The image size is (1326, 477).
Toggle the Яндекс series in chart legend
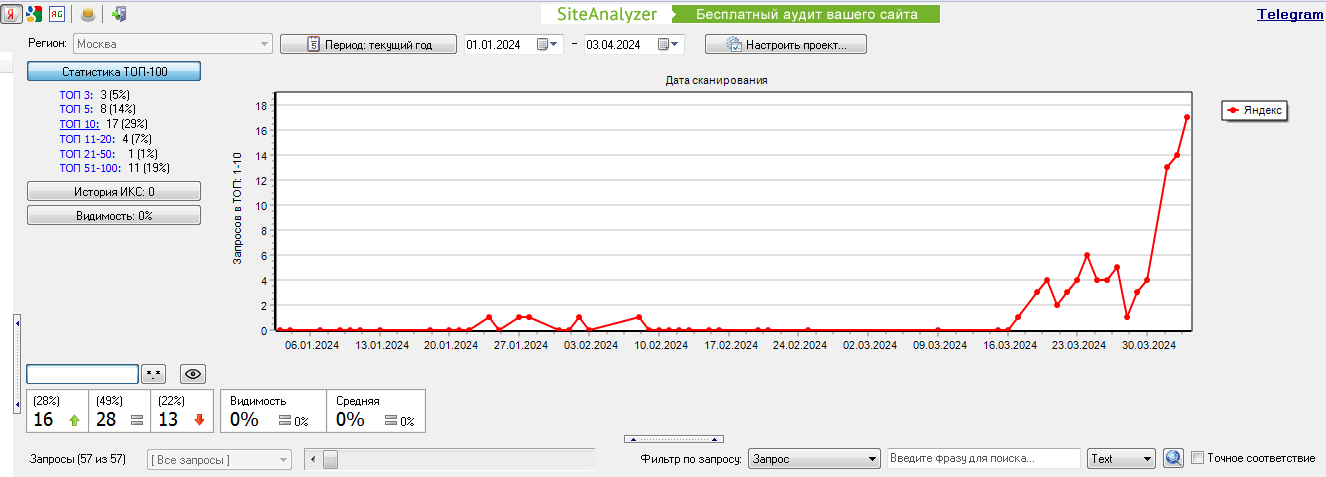pos(1254,111)
